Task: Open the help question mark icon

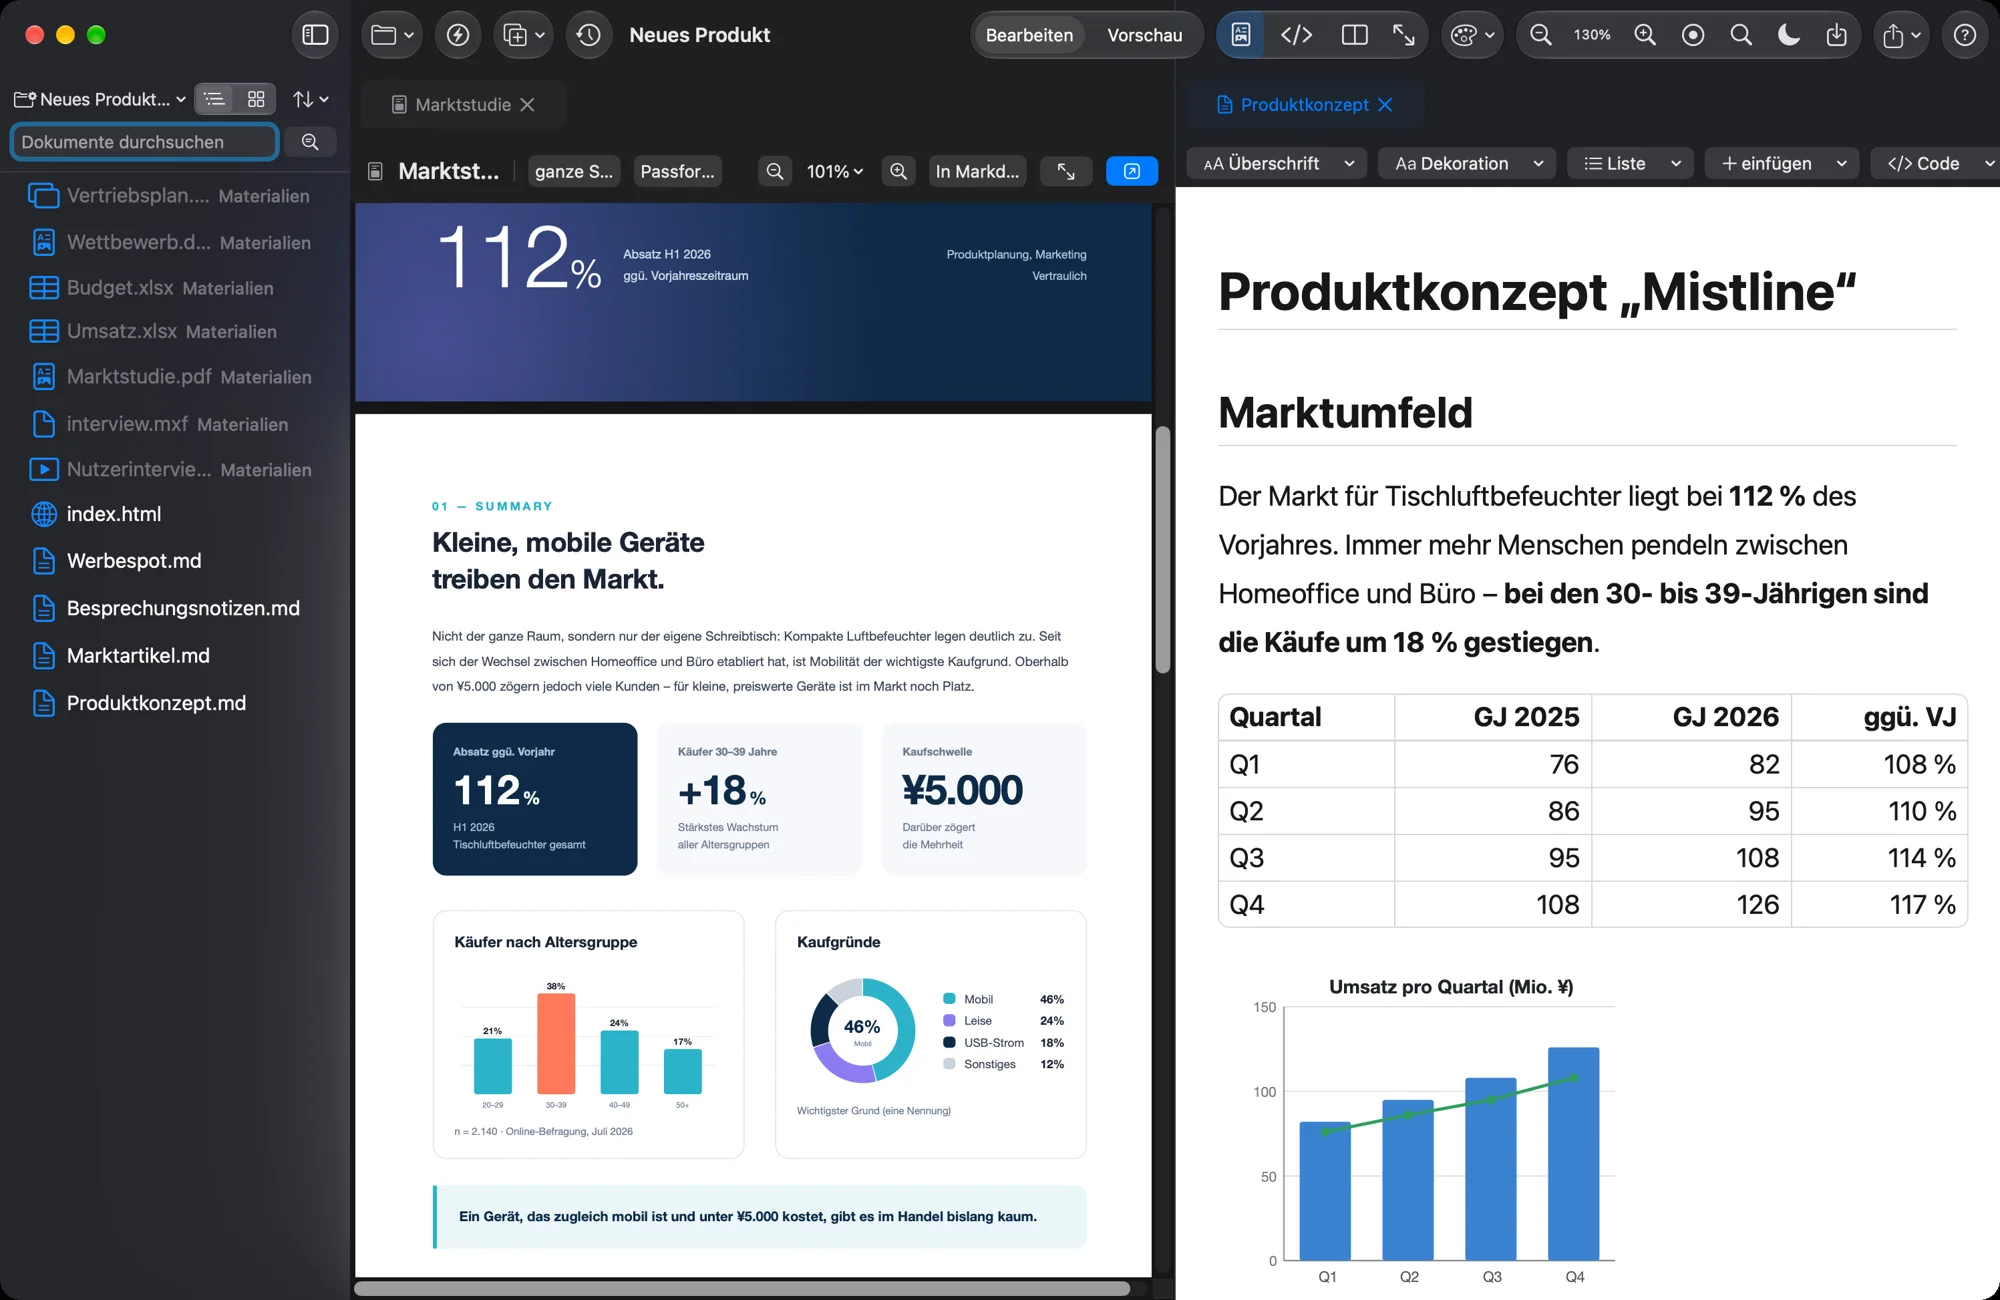Action: point(1965,35)
